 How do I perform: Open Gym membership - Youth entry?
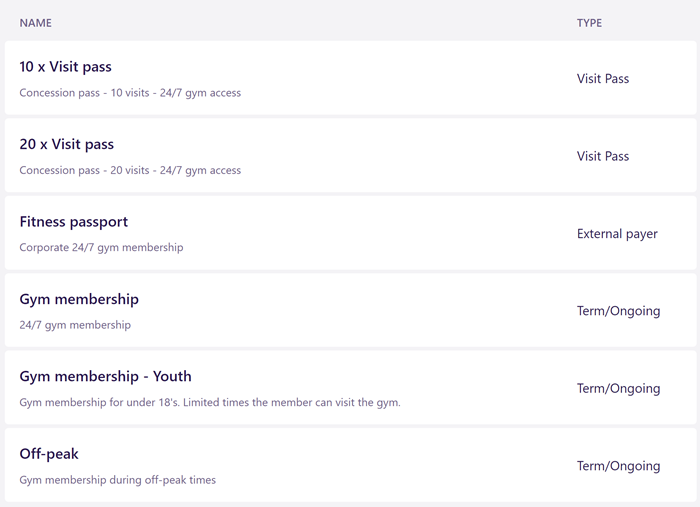[105, 377]
